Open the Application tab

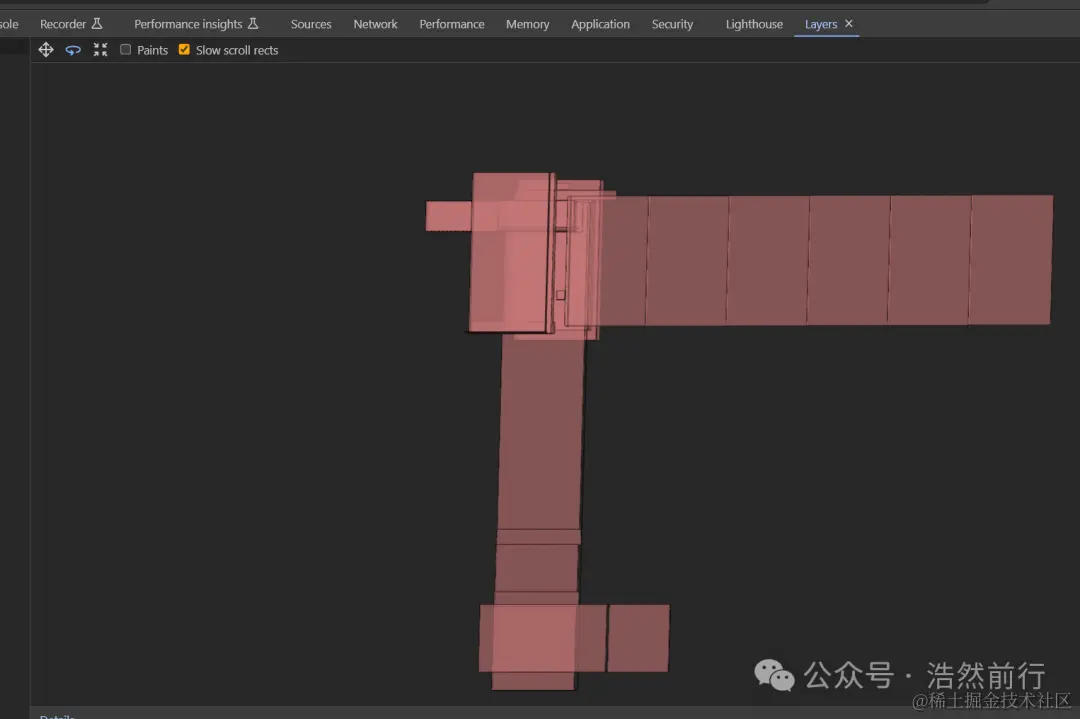pyautogui.click(x=600, y=24)
